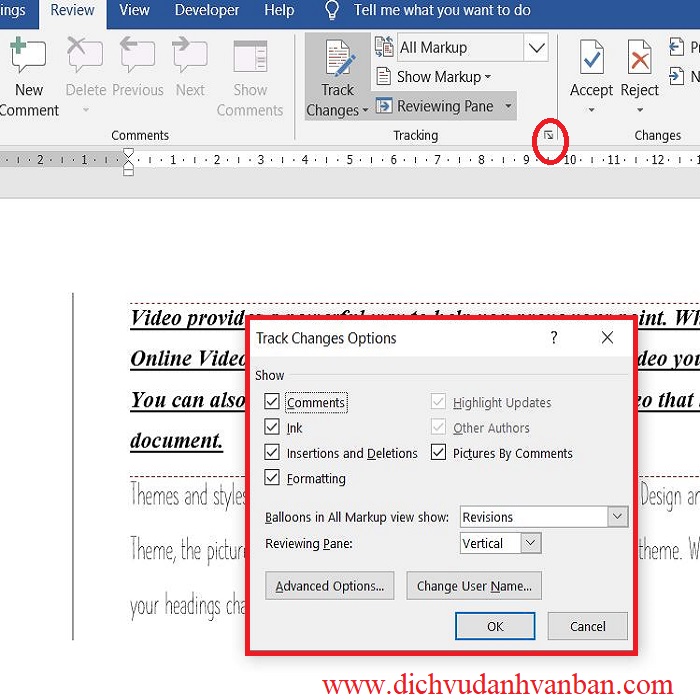Uncheck the Ink checkbox

coord(272,427)
